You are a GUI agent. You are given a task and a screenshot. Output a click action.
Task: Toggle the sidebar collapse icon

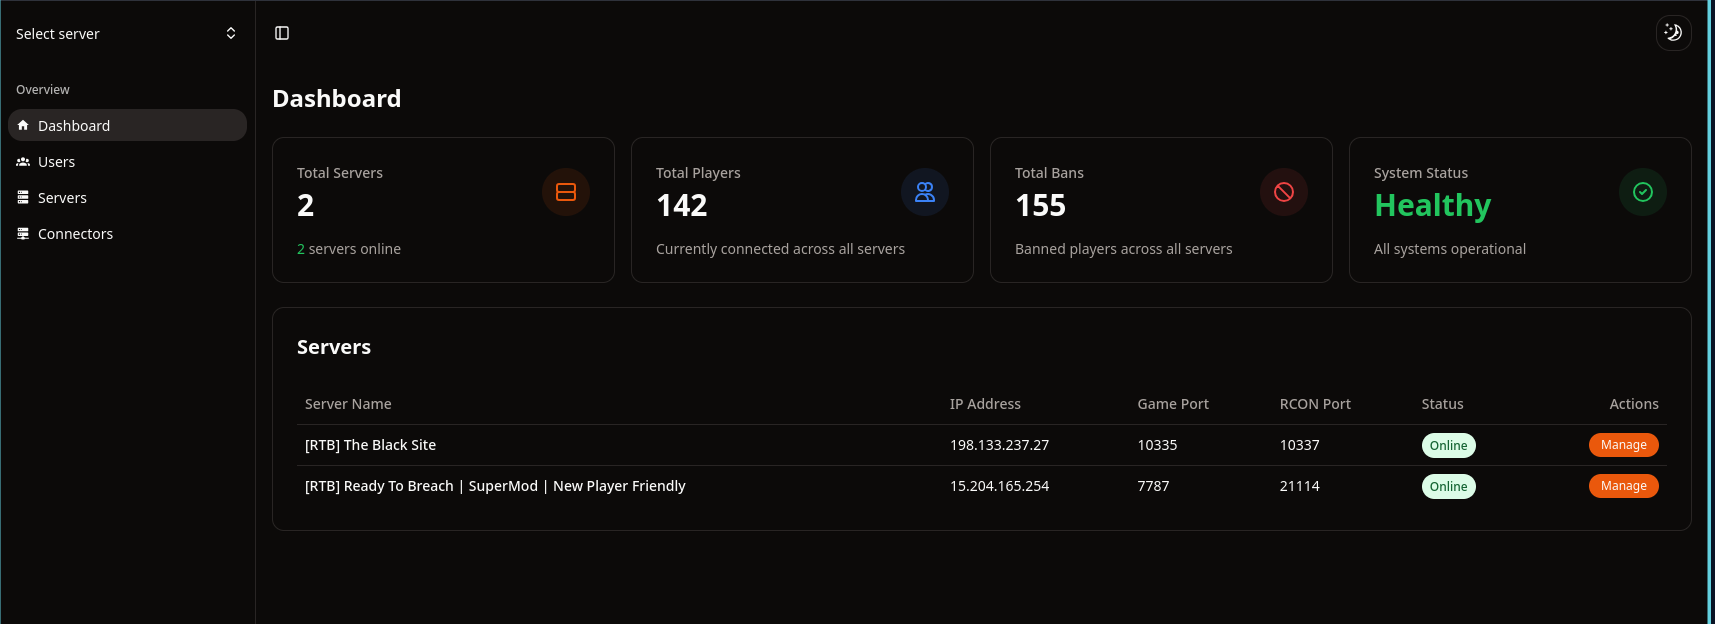point(282,33)
